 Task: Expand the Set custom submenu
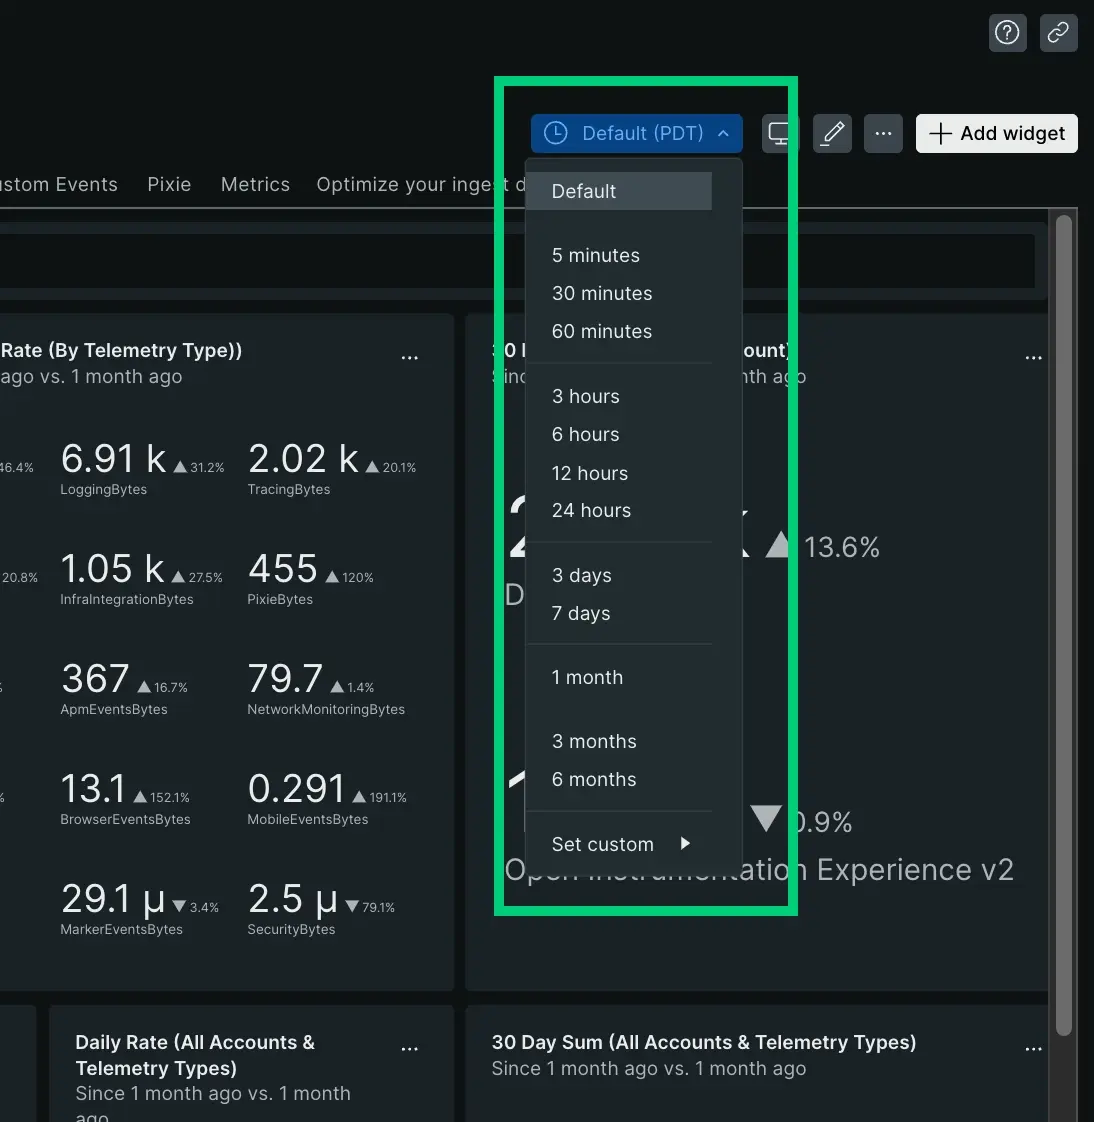(x=620, y=844)
